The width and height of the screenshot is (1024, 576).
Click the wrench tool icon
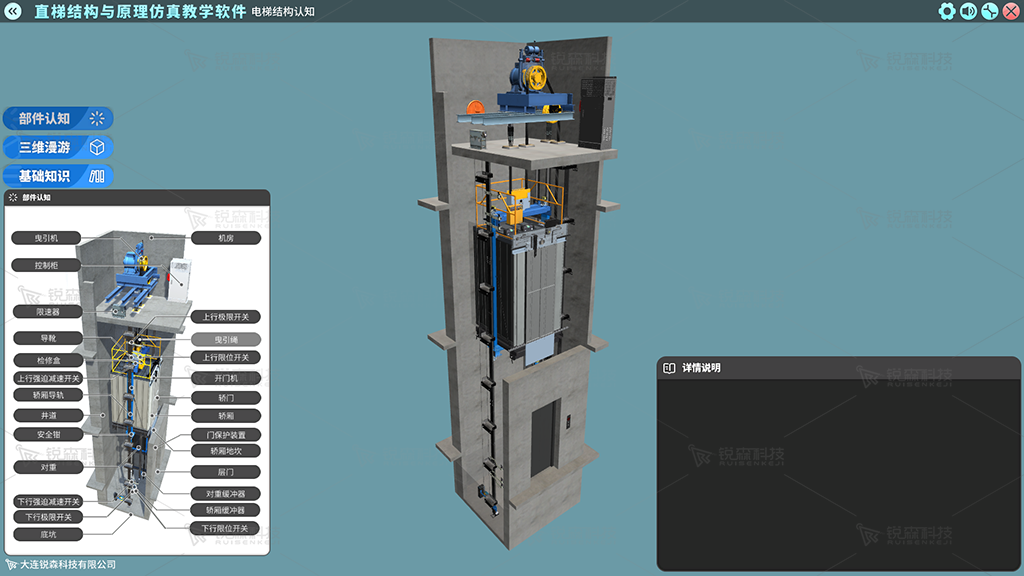pos(989,11)
